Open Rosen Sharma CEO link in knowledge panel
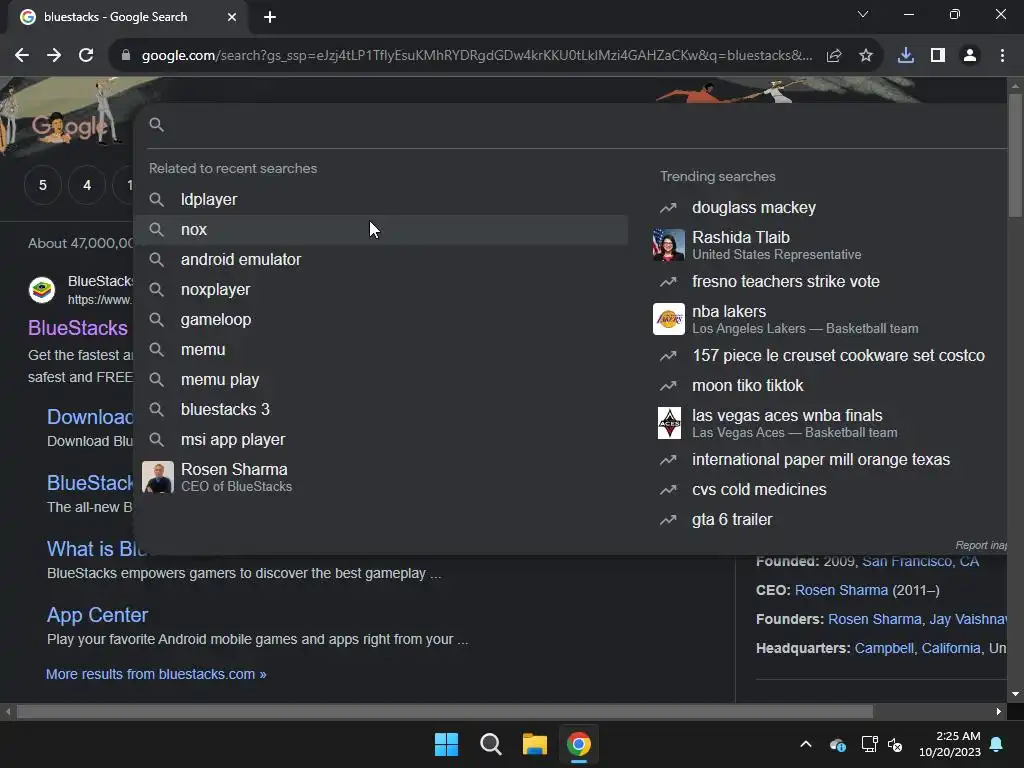Image resolution: width=1024 pixels, height=768 pixels. [841, 590]
